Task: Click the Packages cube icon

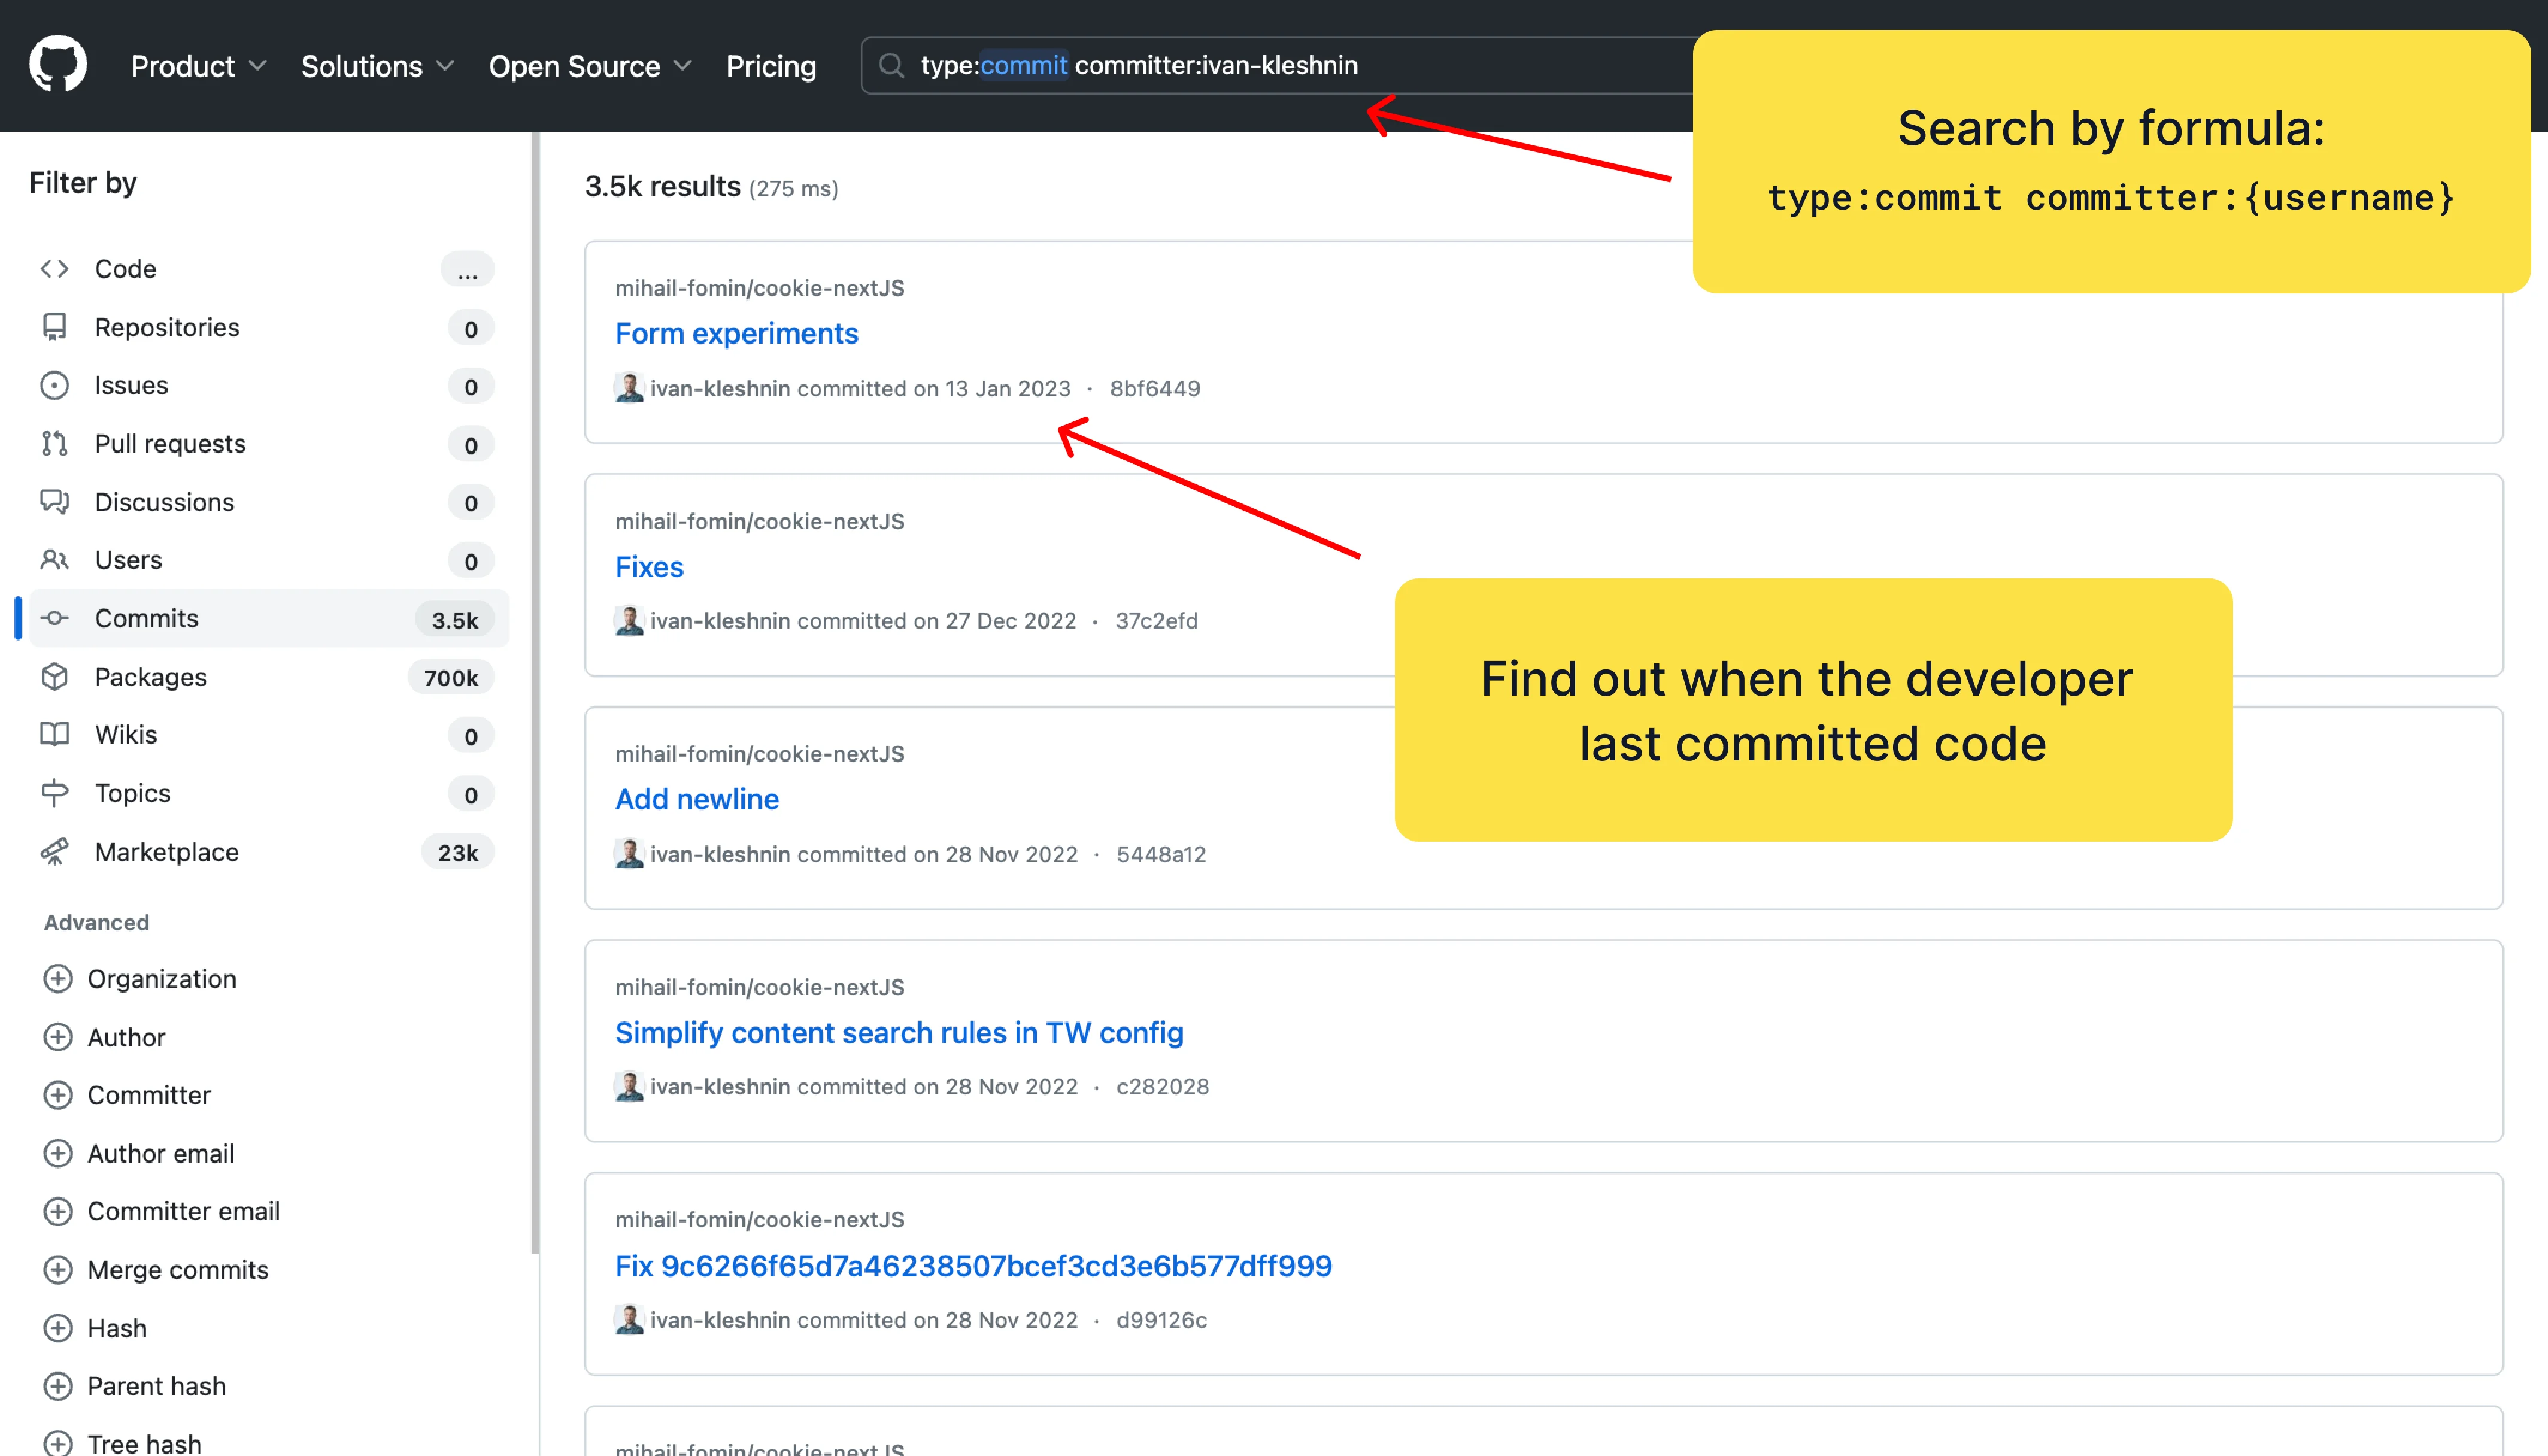Action: pos(55,677)
